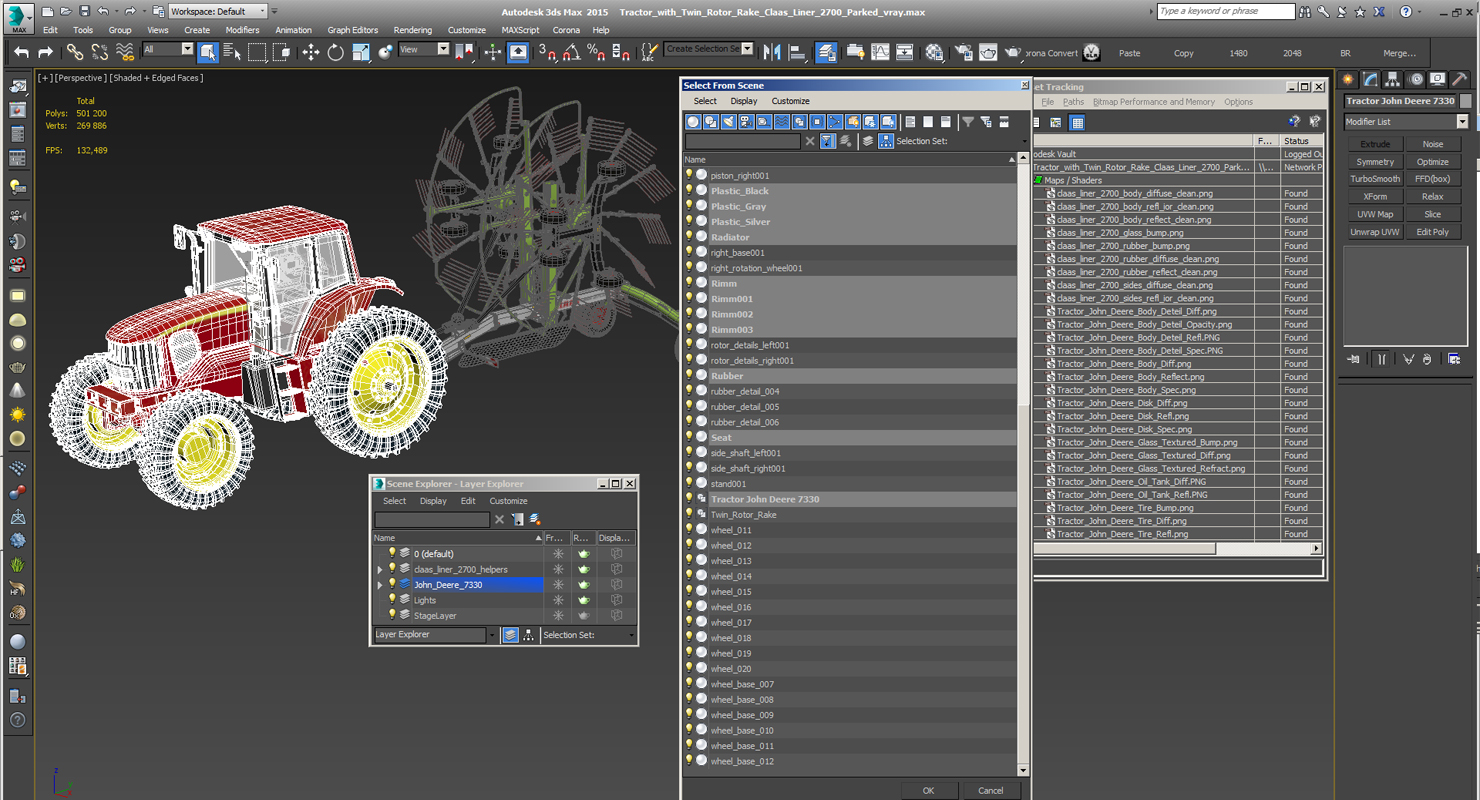Open the Workspace: Default dropdown

click(x=217, y=11)
